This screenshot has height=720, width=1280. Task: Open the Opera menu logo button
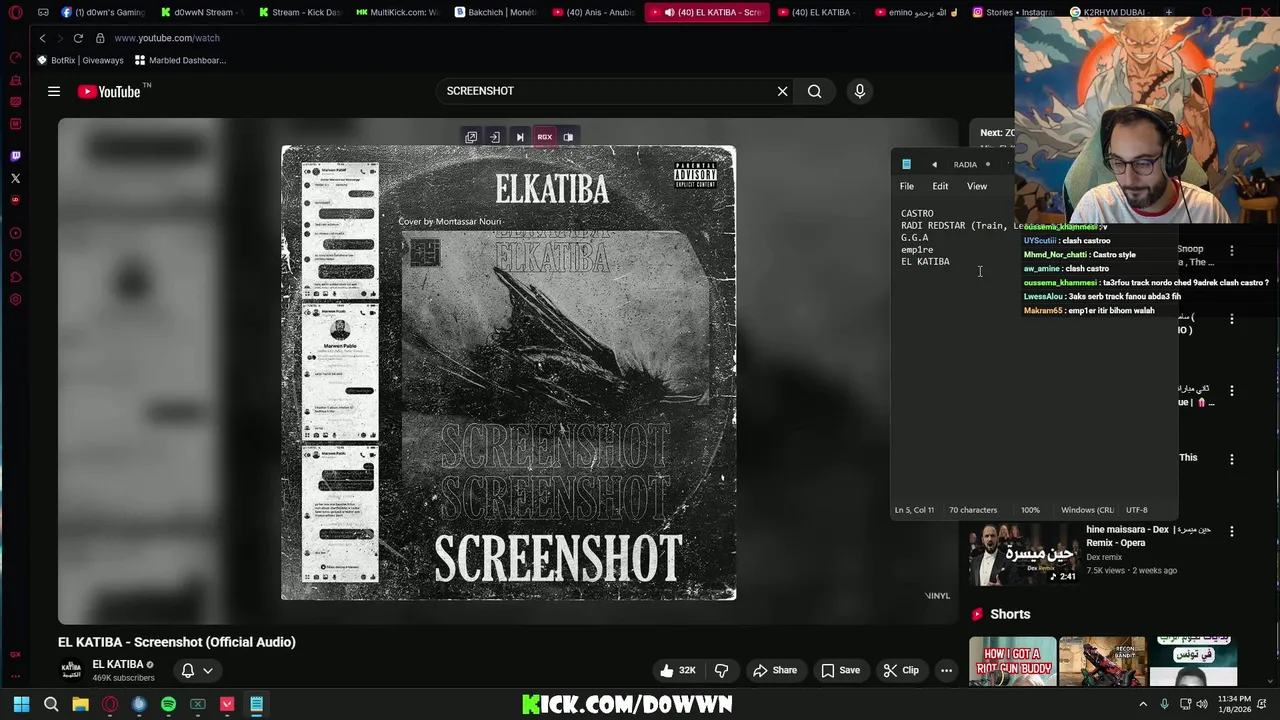tap(15, 12)
